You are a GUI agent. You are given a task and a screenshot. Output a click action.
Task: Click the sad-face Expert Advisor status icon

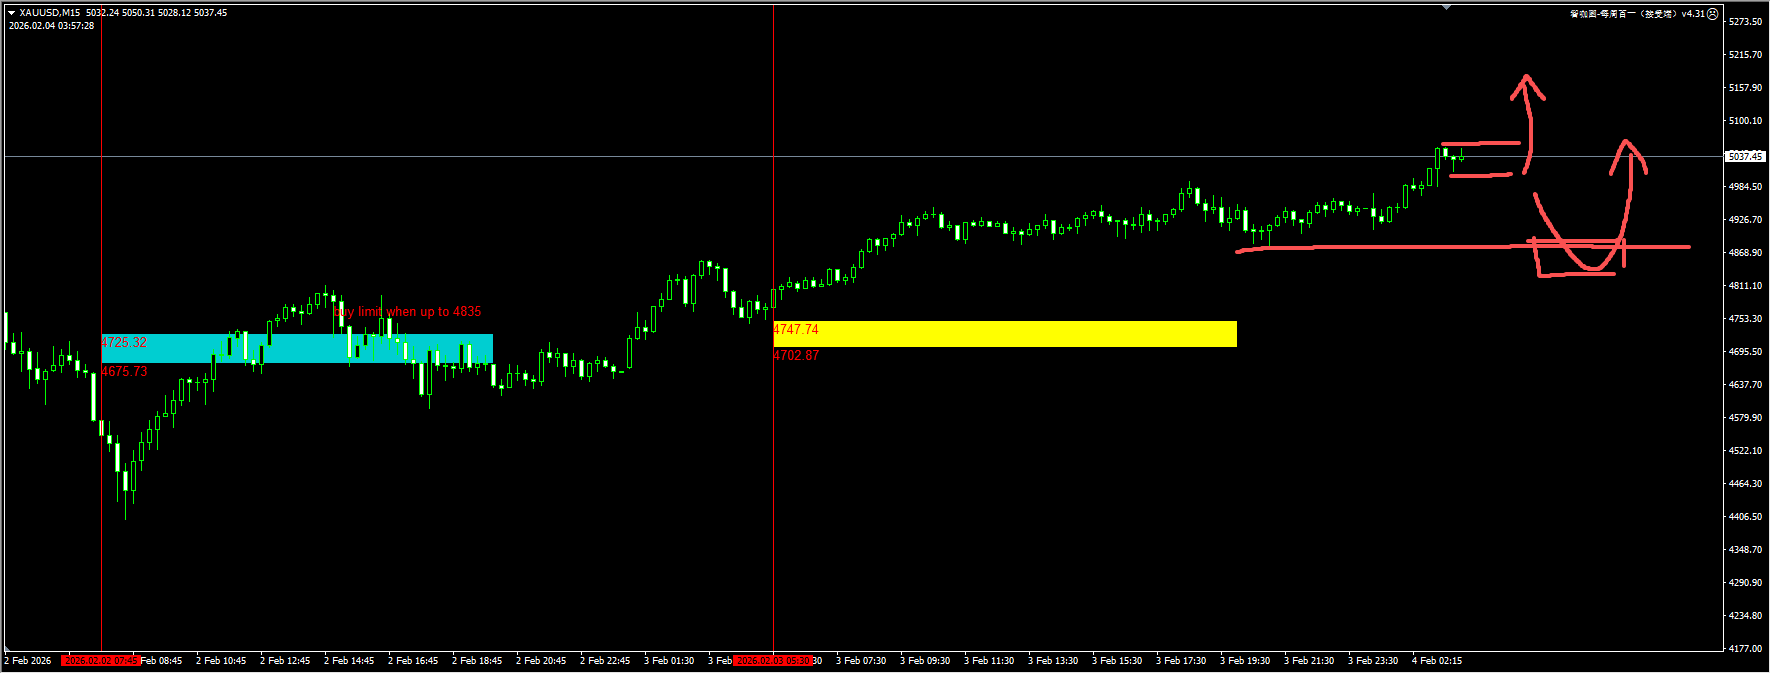[1712, 14]
